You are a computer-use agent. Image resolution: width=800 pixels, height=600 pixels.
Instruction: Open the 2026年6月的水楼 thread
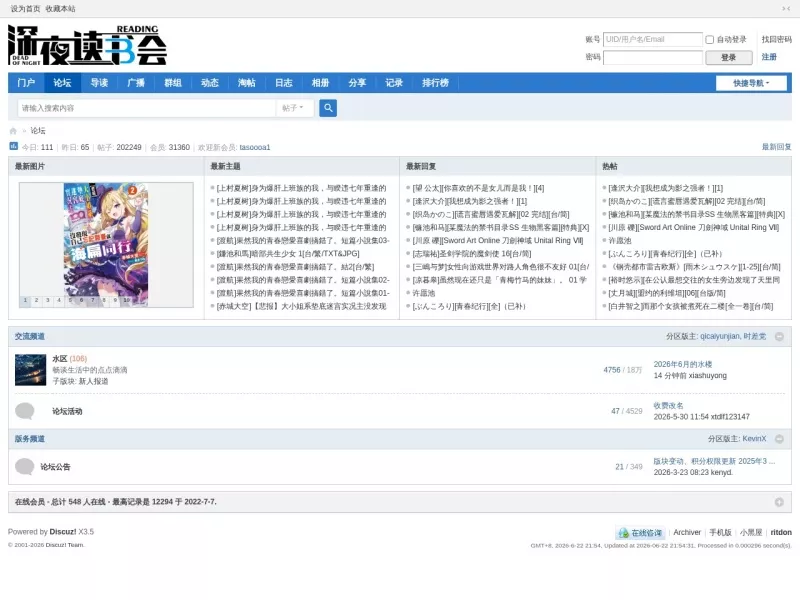click(x=683, y=364)
